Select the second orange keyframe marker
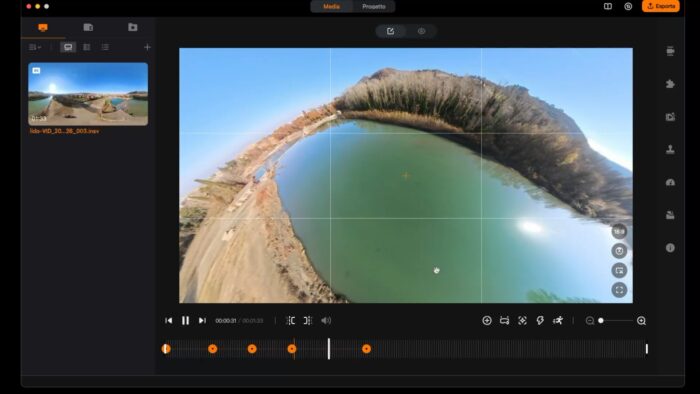 point(212,349)
